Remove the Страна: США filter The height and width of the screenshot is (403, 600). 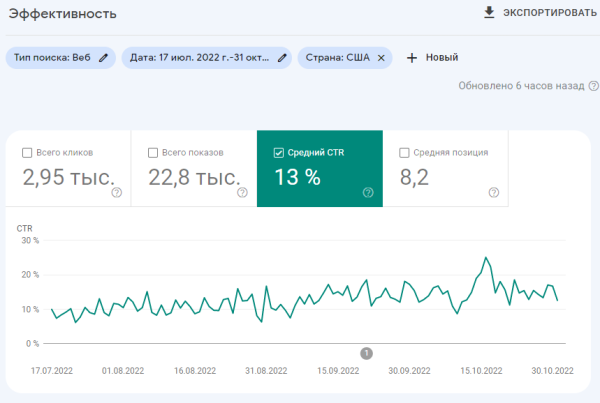381,58
